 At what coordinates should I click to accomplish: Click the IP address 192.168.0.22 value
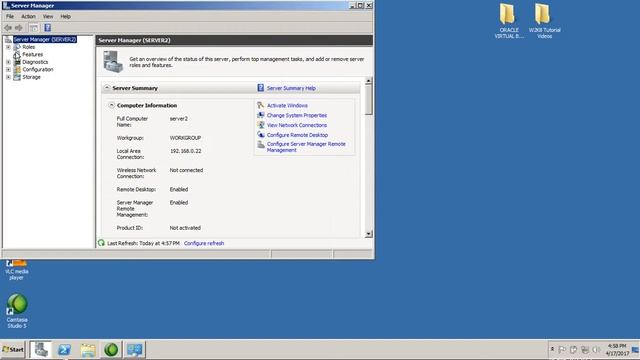pos(185,151)
